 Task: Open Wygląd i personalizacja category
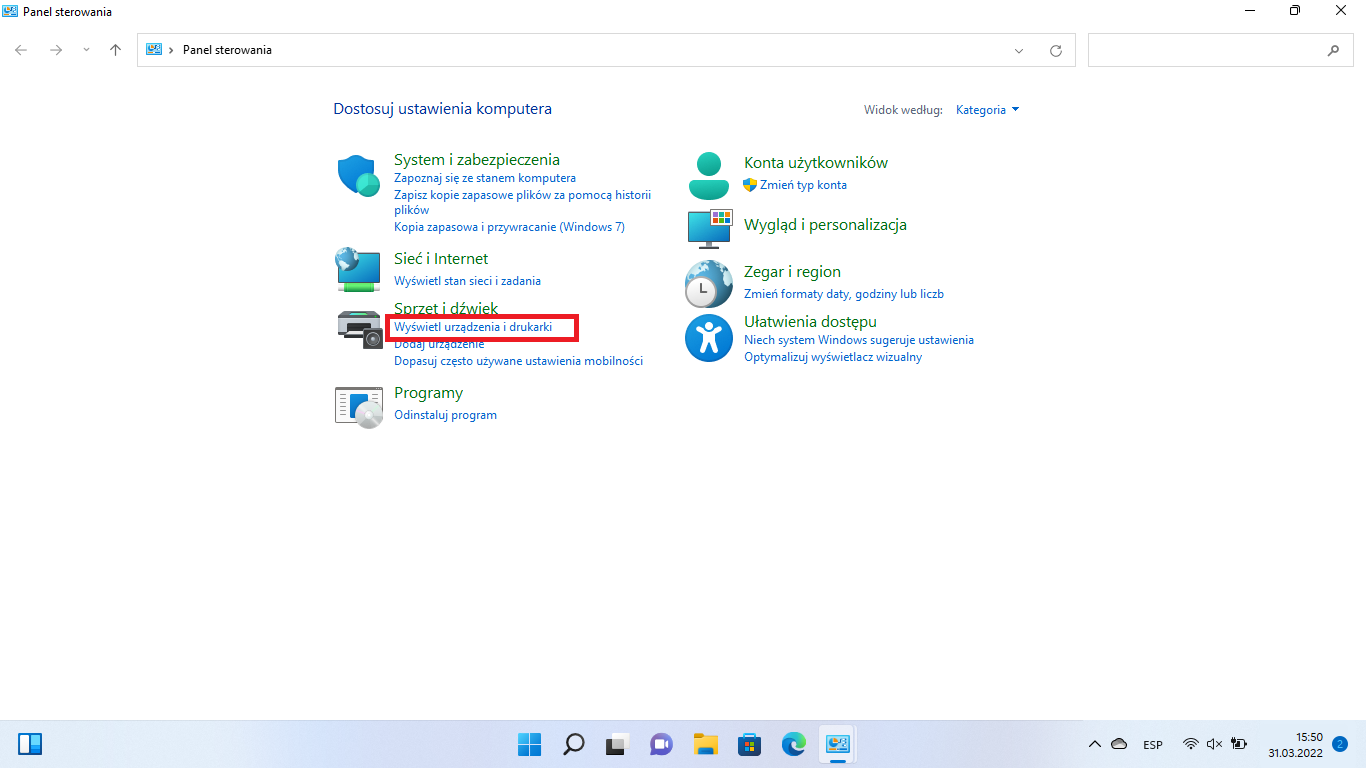click(x=825, y=225)
